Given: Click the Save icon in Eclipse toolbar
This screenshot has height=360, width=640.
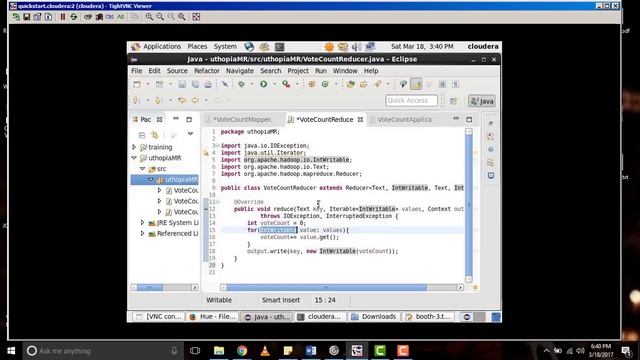Looking at the screenshot, I should pyautogui.click(x=182, y=84).
